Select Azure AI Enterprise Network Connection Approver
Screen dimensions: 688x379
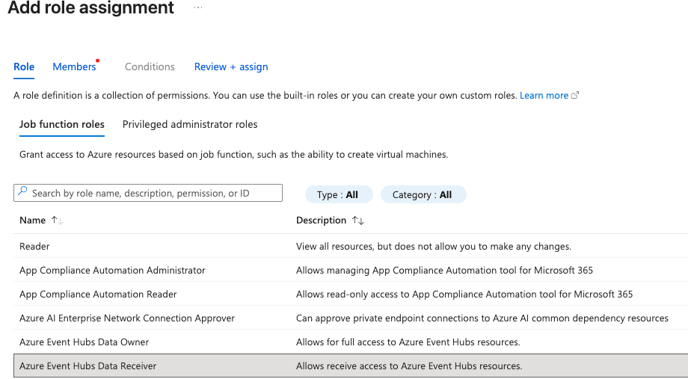pyautogui.click(x=351, y=318)
